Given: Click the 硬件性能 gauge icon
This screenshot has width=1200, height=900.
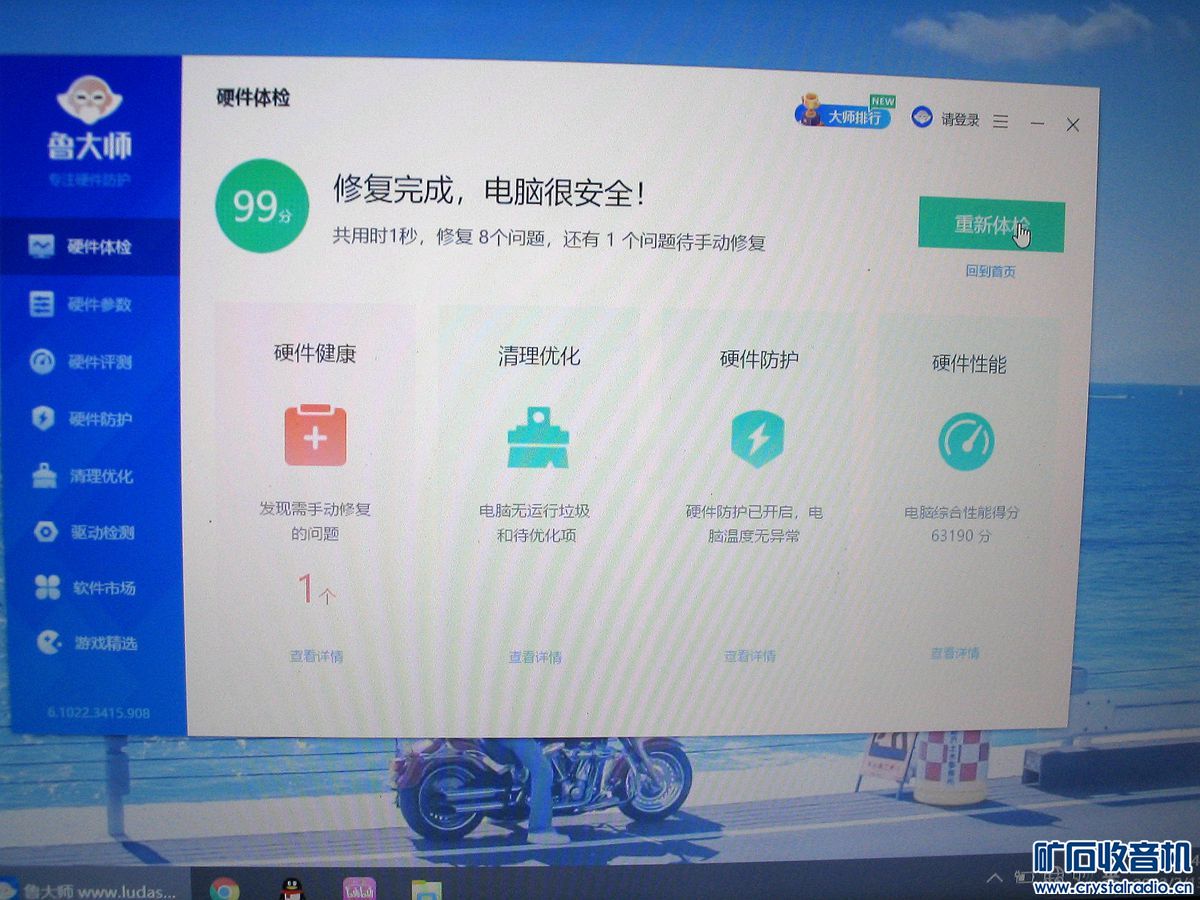Looking at the screenshot, I should pyautogui.click(x=966, y=442).
